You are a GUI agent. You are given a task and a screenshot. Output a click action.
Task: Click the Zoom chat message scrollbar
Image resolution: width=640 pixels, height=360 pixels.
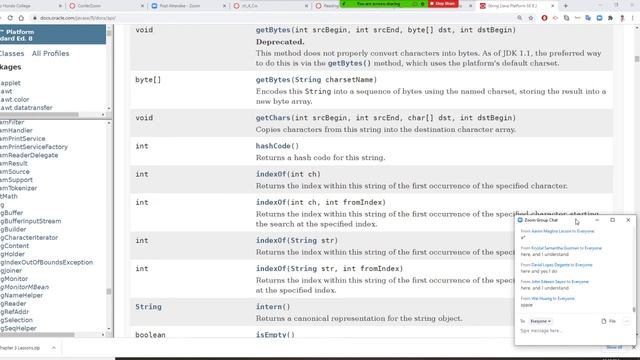point(634,309)
